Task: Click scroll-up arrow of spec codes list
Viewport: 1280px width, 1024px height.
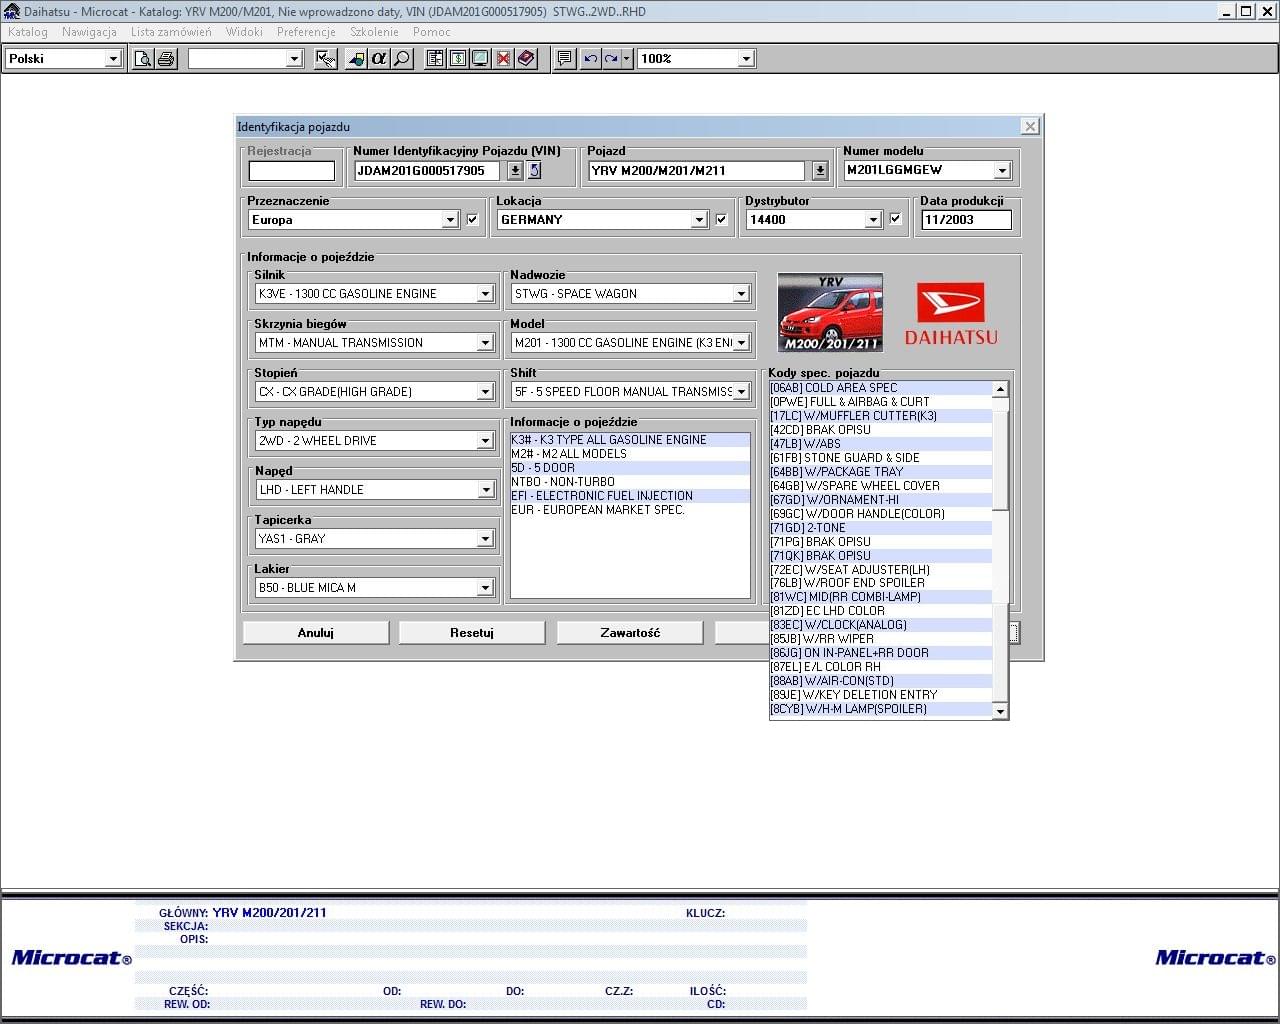Action: click(x=1000, y=389)
